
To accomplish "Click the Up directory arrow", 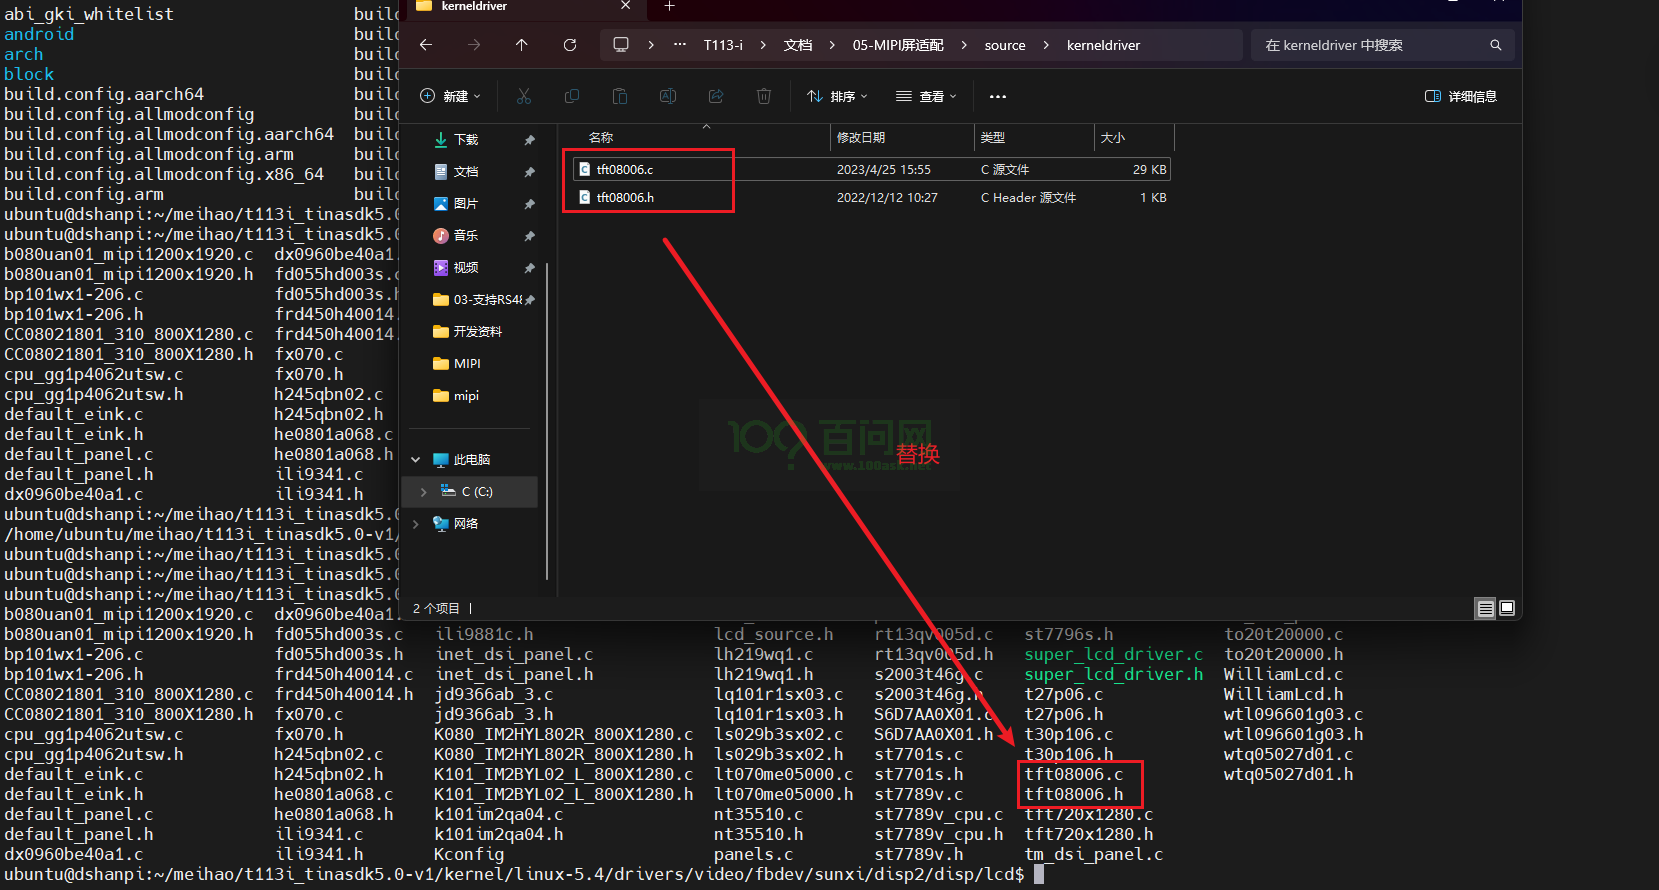I will point(521,45).
